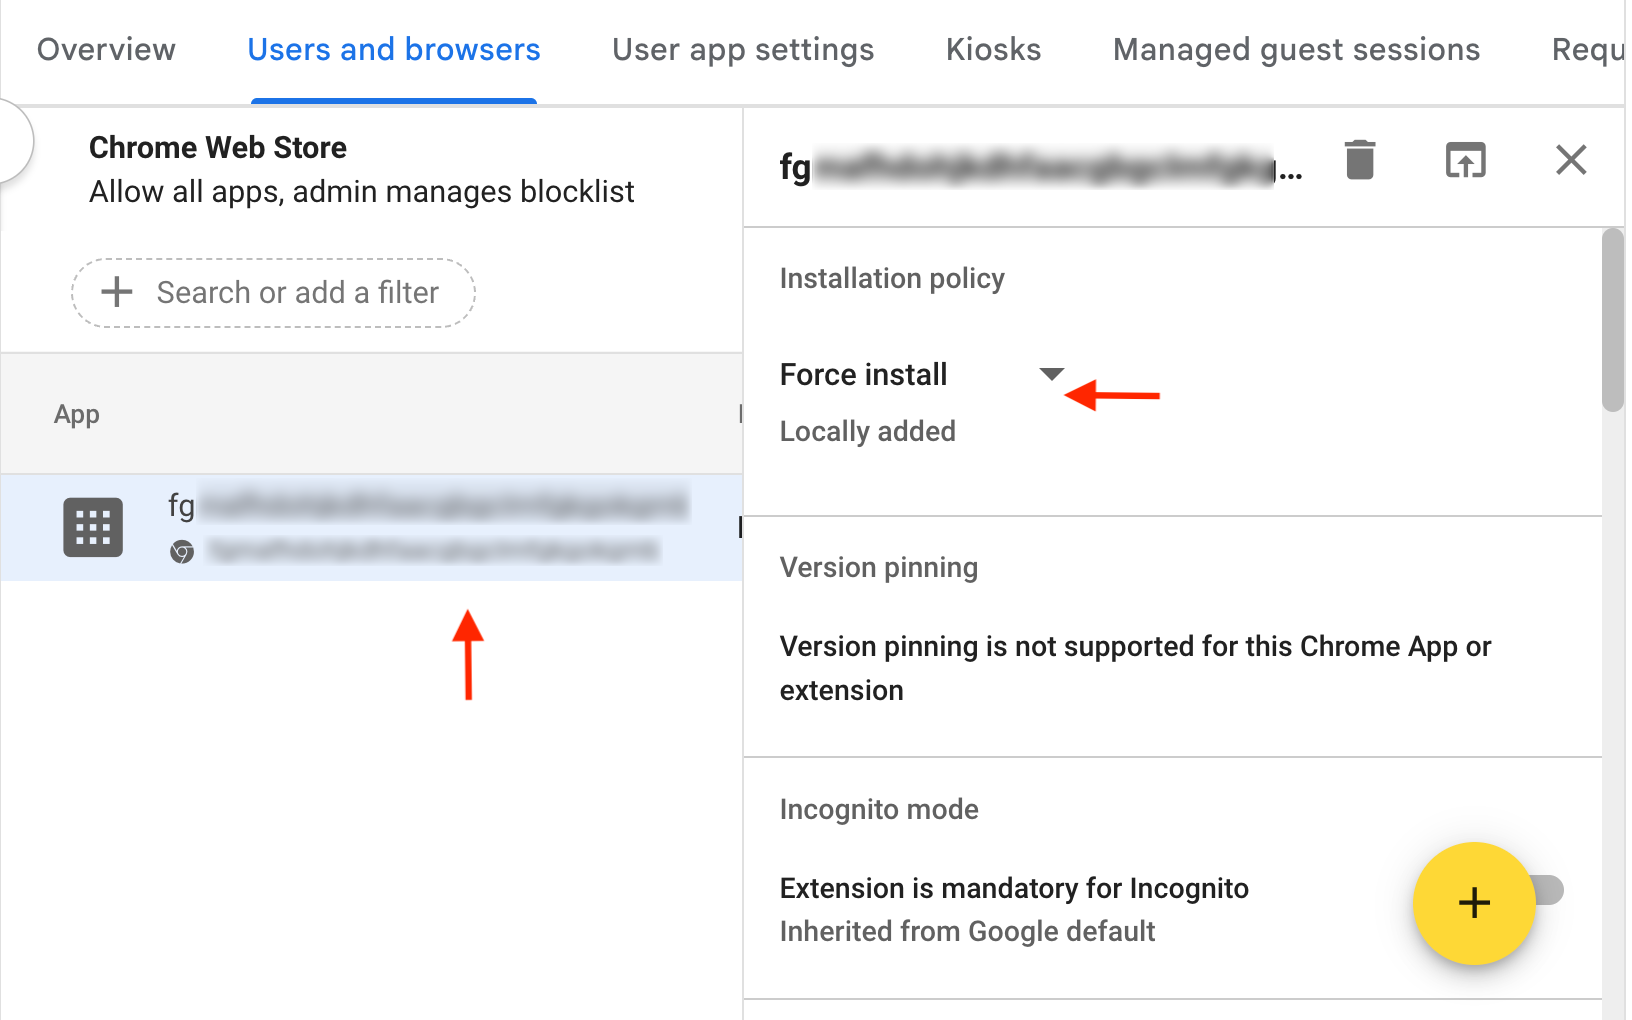Click the yellow add button
Screen dimensions: 1632x1020
(1474, 903)
